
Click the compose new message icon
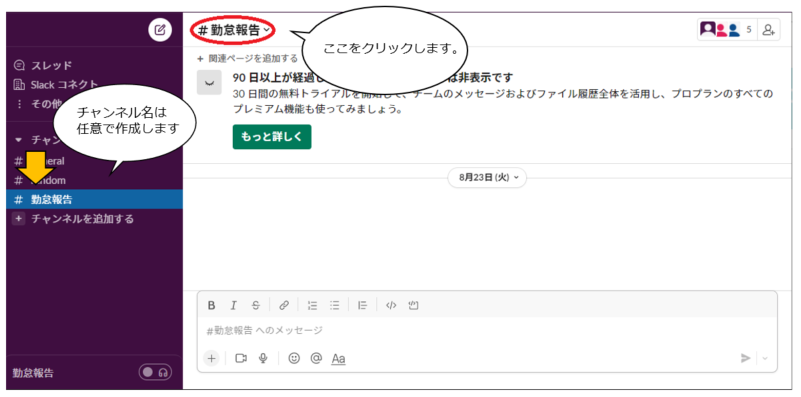(x=160, y=30)
